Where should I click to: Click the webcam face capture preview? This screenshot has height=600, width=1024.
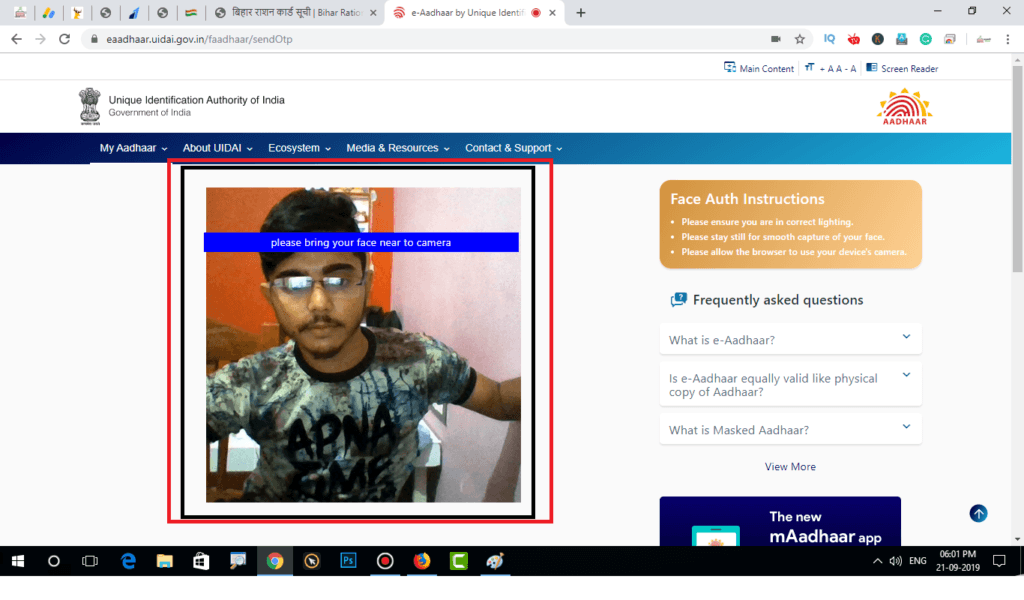[363, 345]
